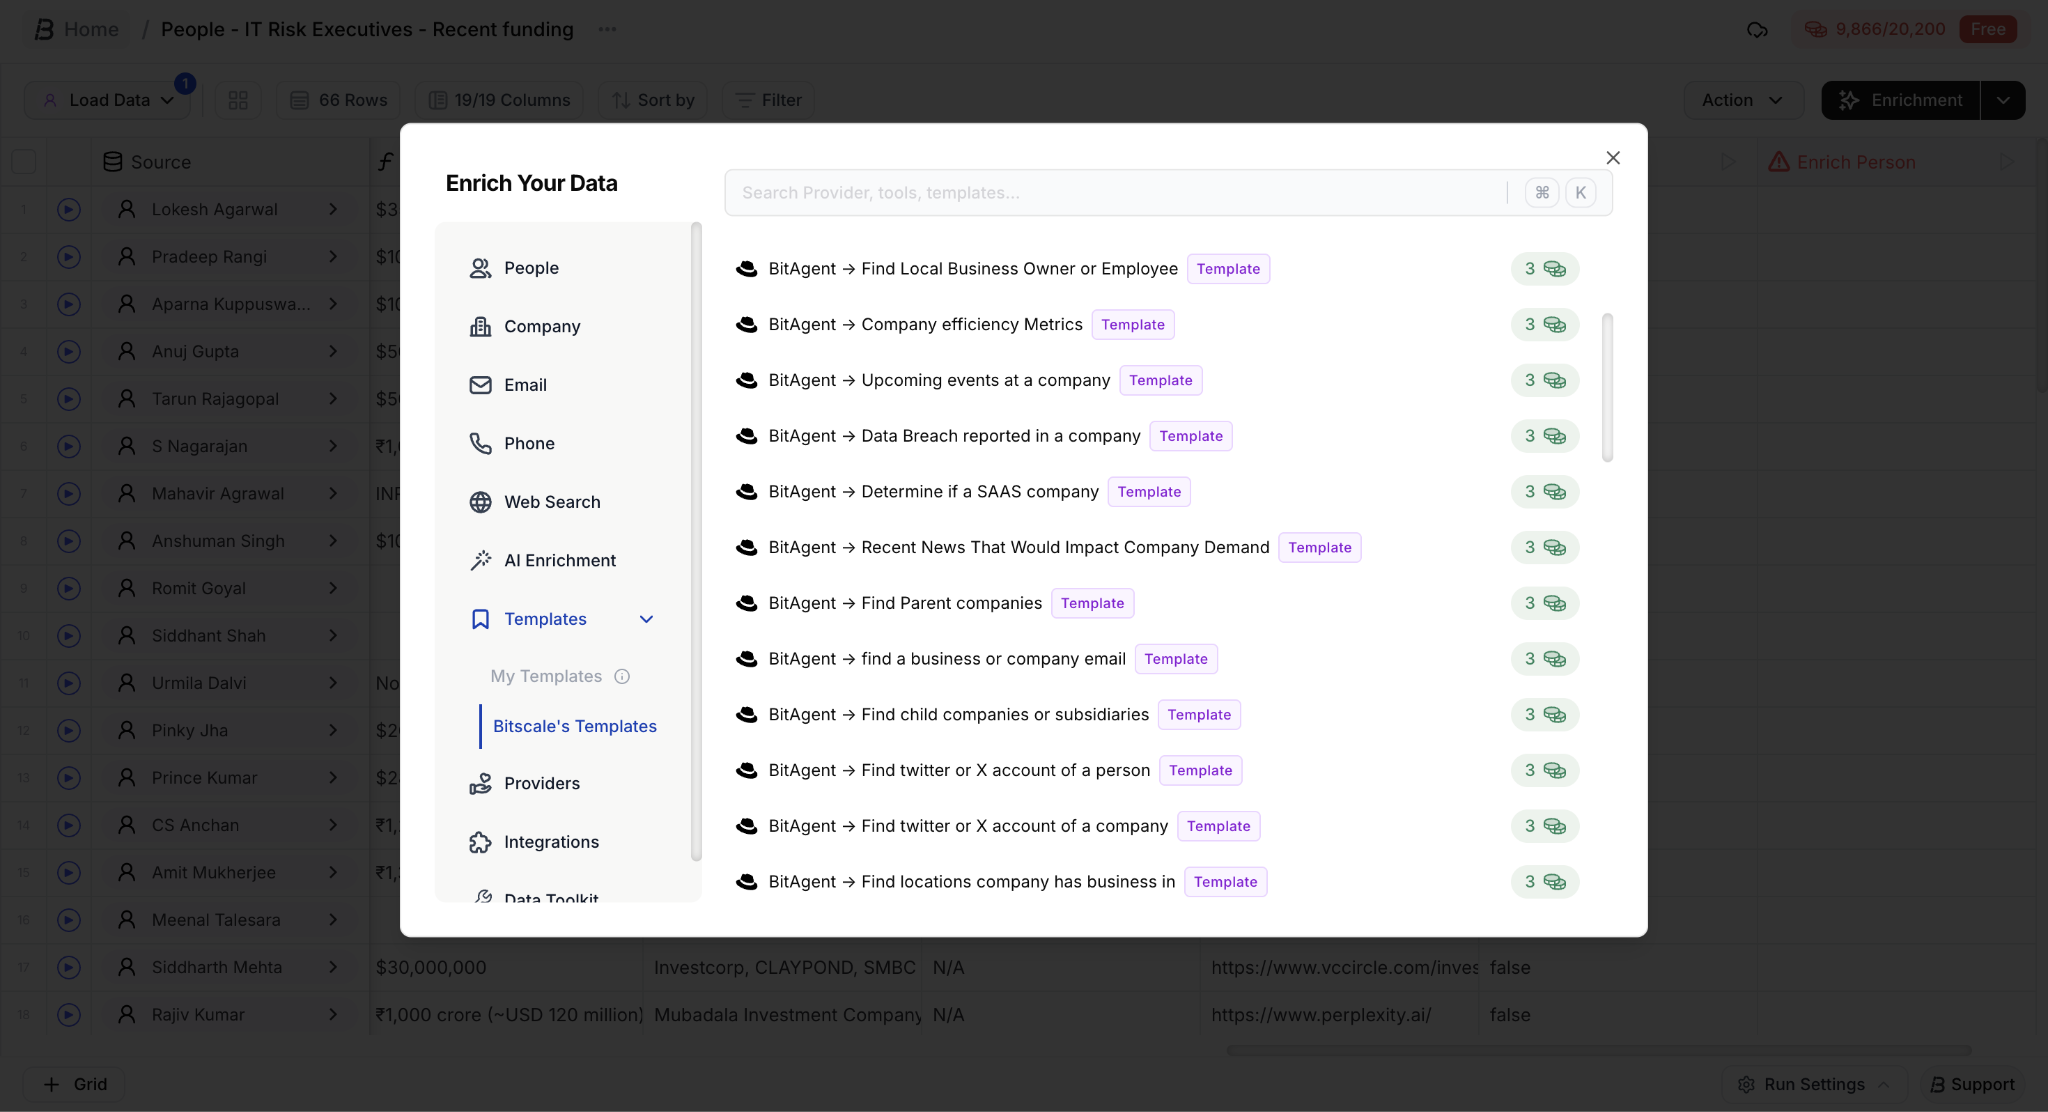This screenshot has width=2048, height=1112.
Task: Click the Enrichment button
Action: coord(1900,100)
